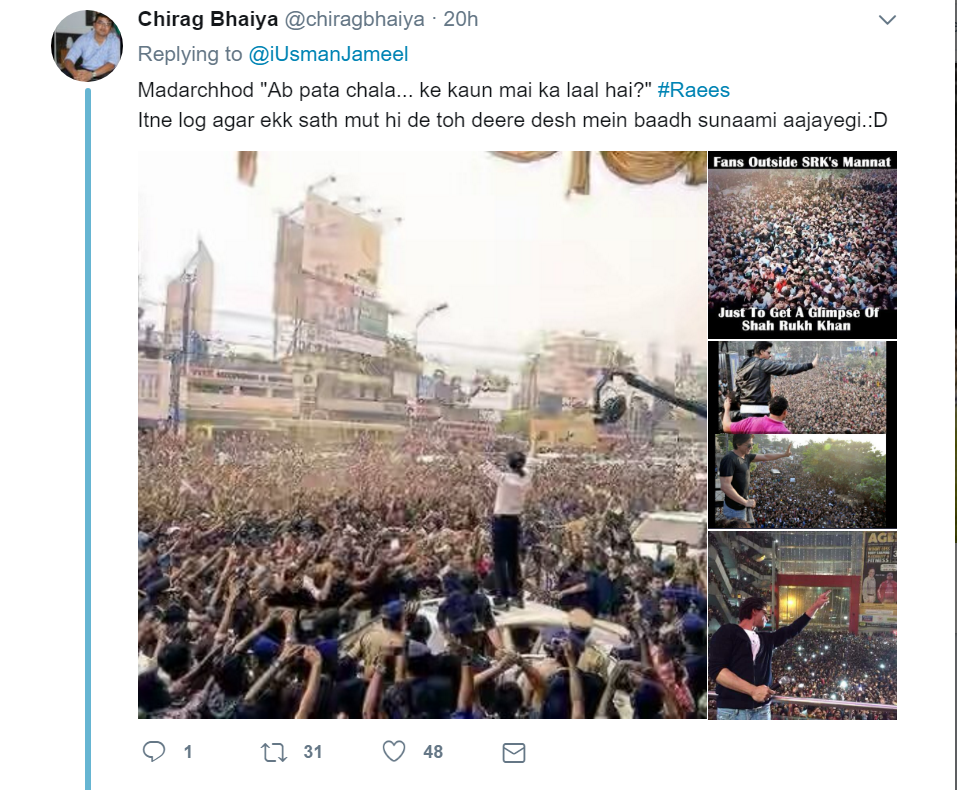Viewport: 957px width, 790px height.
Task: Click the reply speech bubble icon
Action: point(153,751)
